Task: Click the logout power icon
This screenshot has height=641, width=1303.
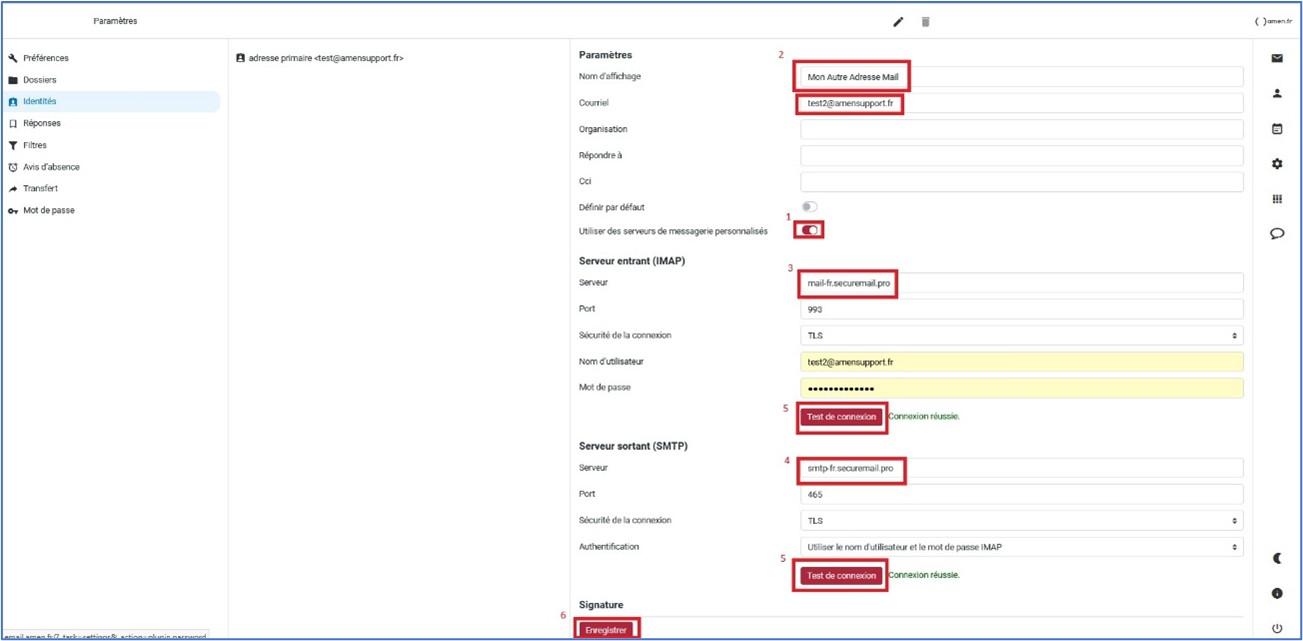Action: (1277, 628)
